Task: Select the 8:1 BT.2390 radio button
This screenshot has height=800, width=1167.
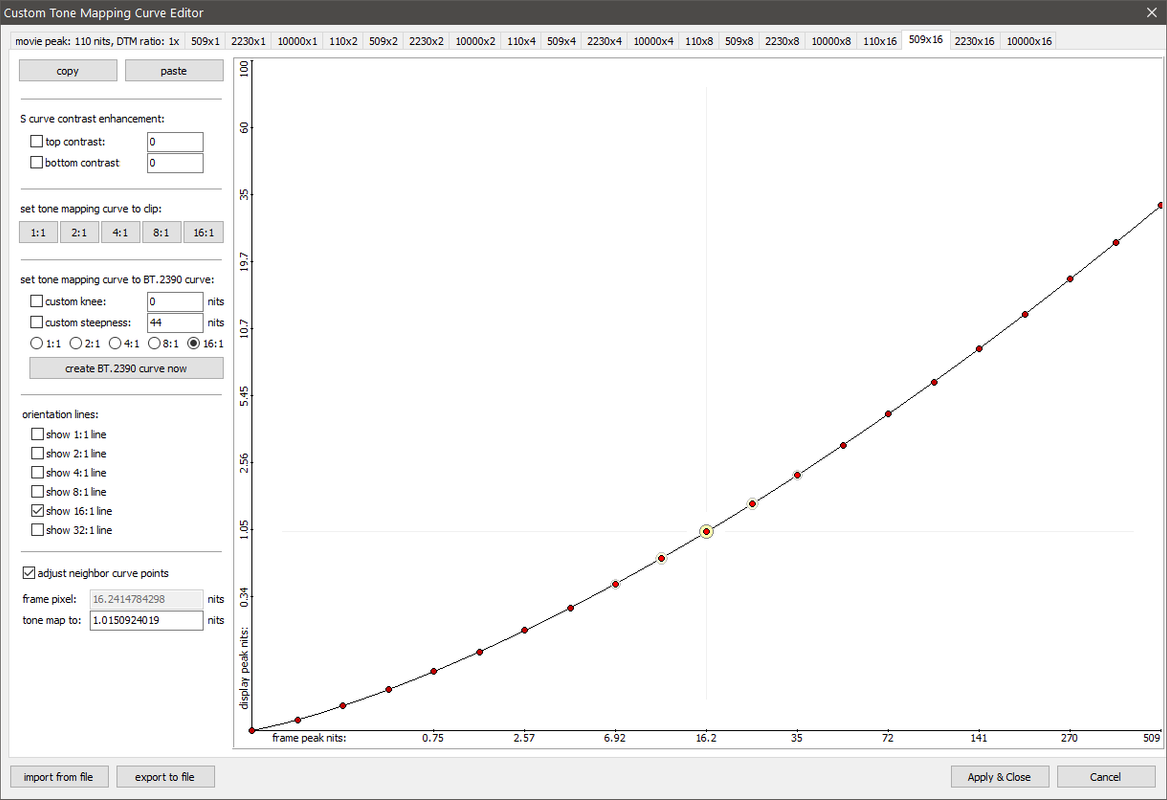Action: coord(155,343)
